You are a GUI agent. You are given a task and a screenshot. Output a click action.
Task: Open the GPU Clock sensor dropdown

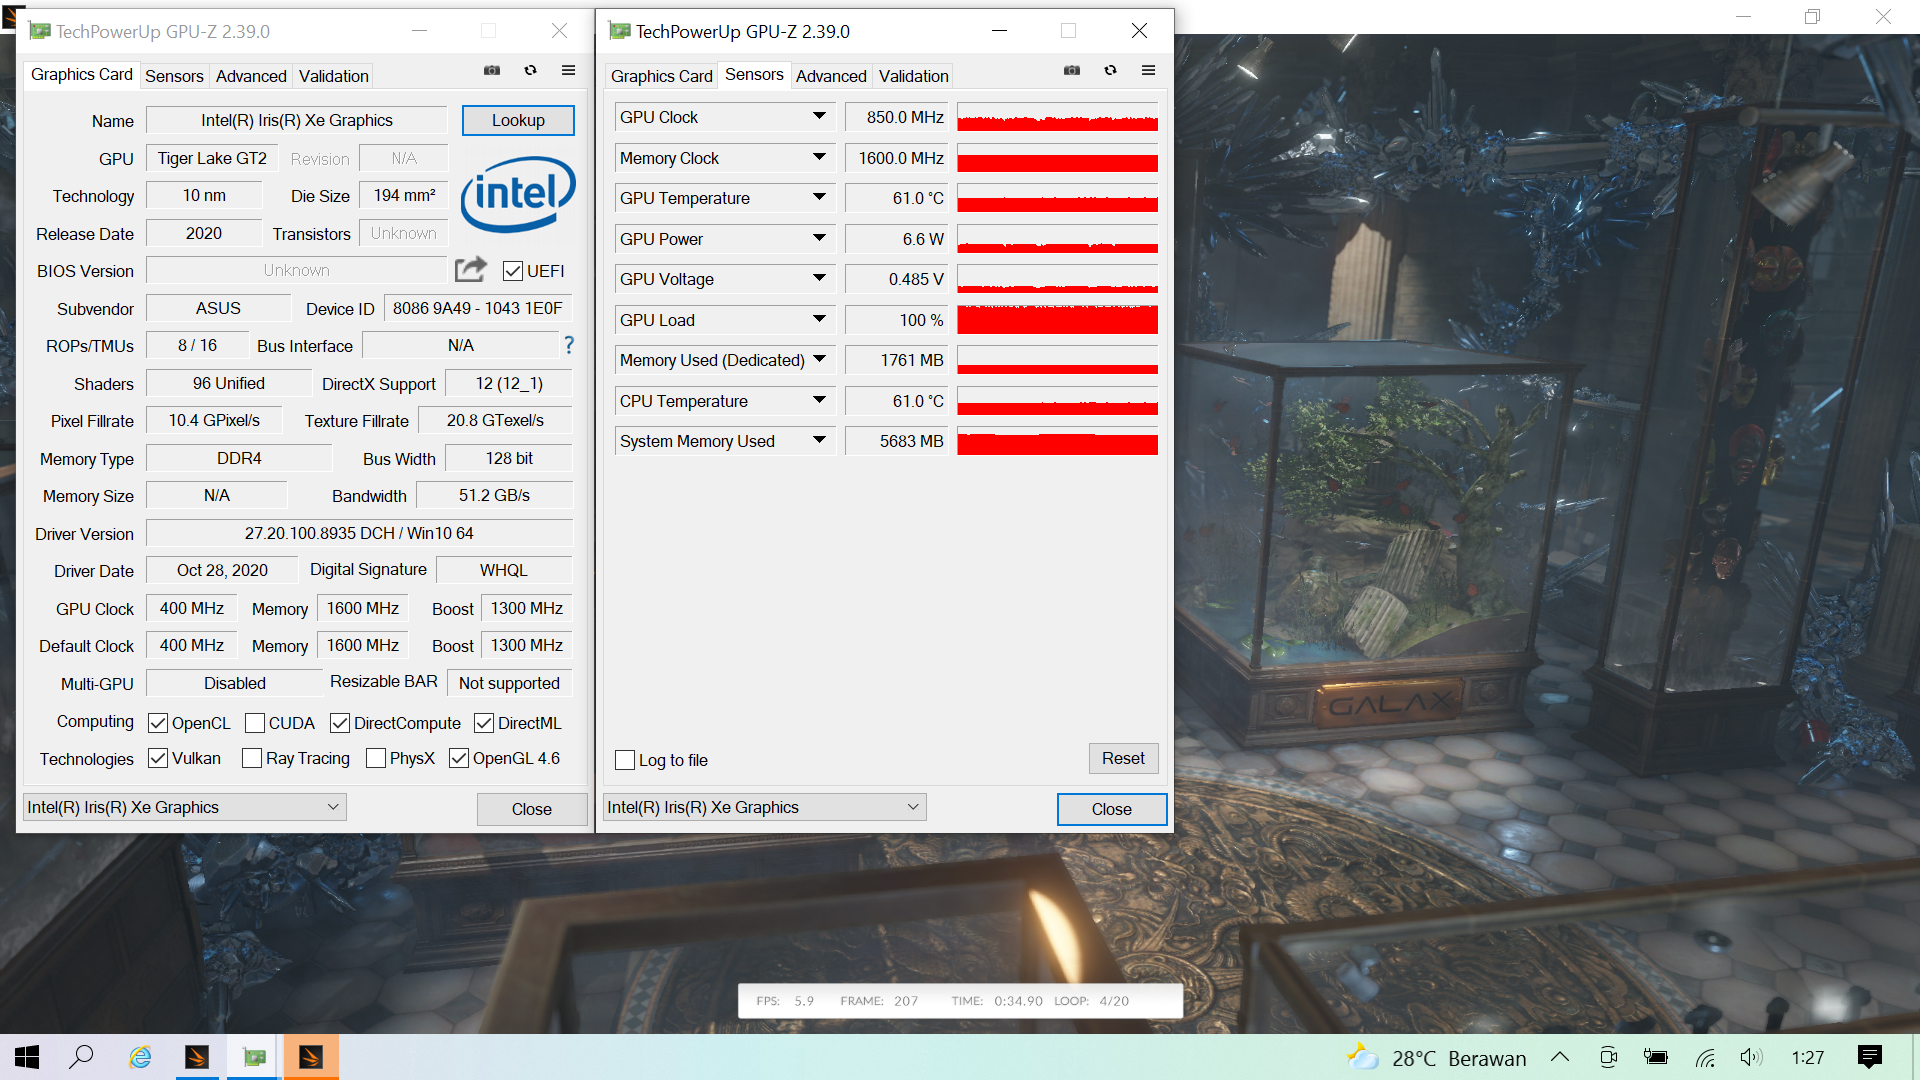pyautogui.click(x=820, y=116)
